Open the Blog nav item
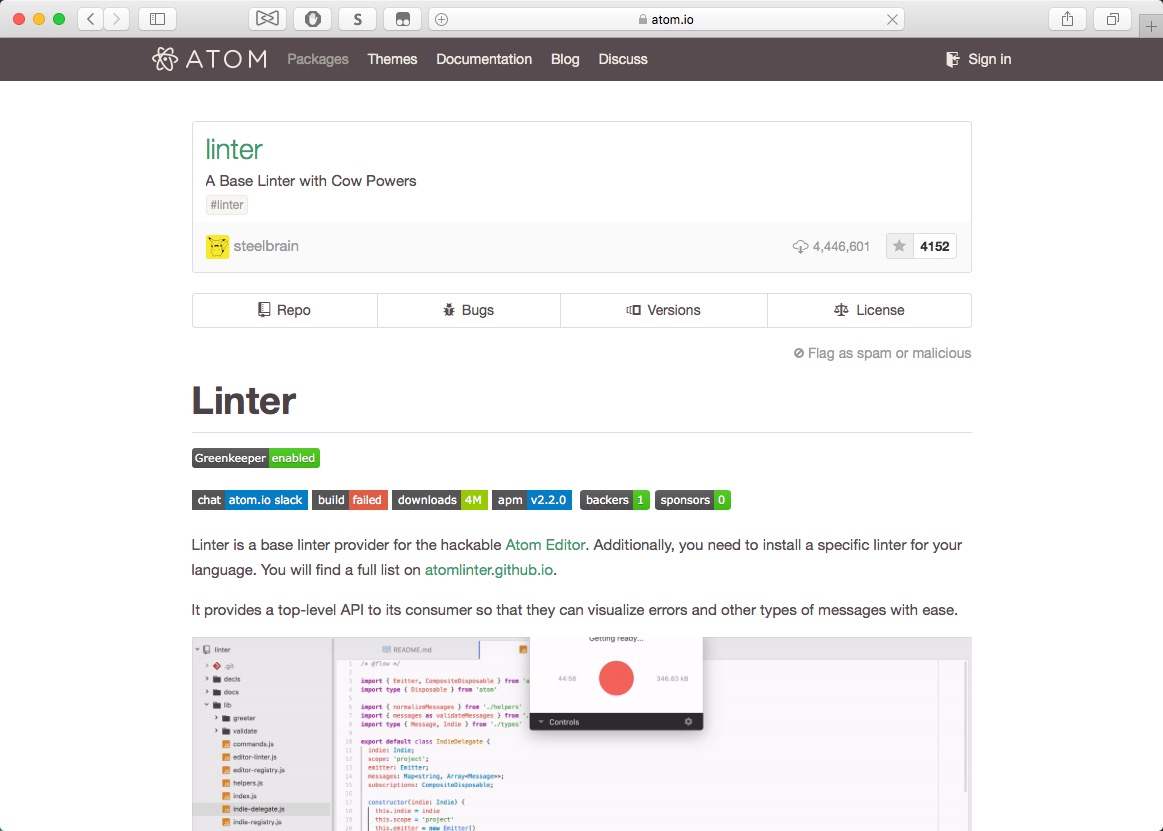 pos(565,59)
